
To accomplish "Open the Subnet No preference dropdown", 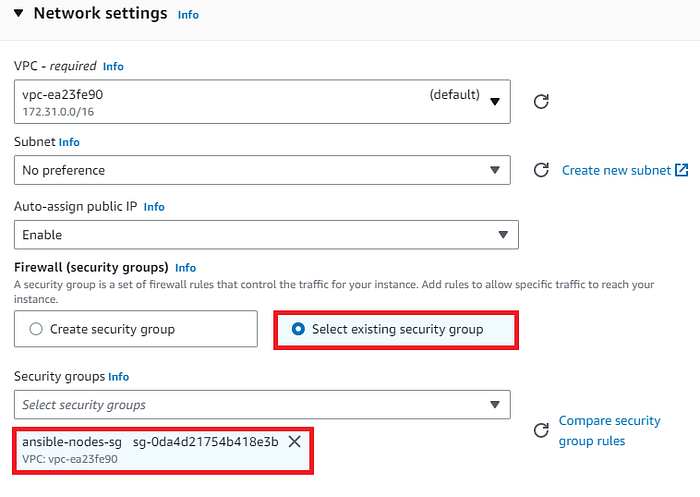I will pos(262,170).
